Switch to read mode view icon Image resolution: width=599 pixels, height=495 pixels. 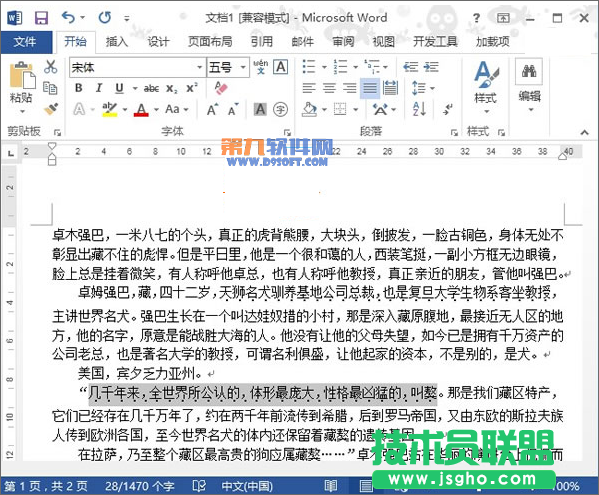coord(330,485)
